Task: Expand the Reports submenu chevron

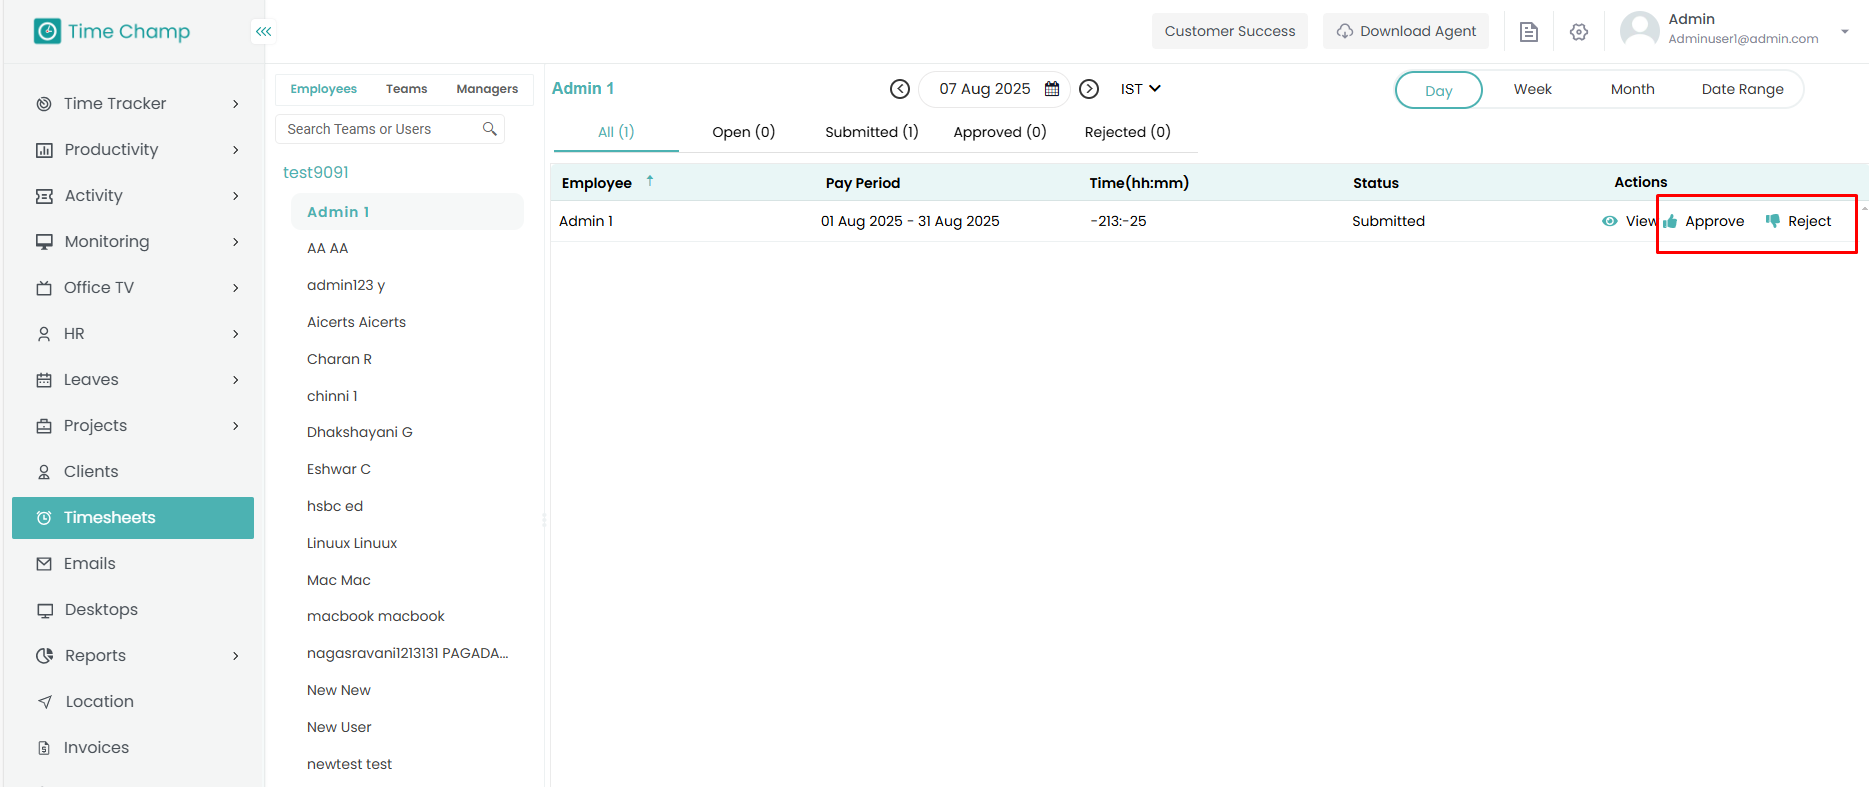Action: pyautogui.click(x=236, y=656)
